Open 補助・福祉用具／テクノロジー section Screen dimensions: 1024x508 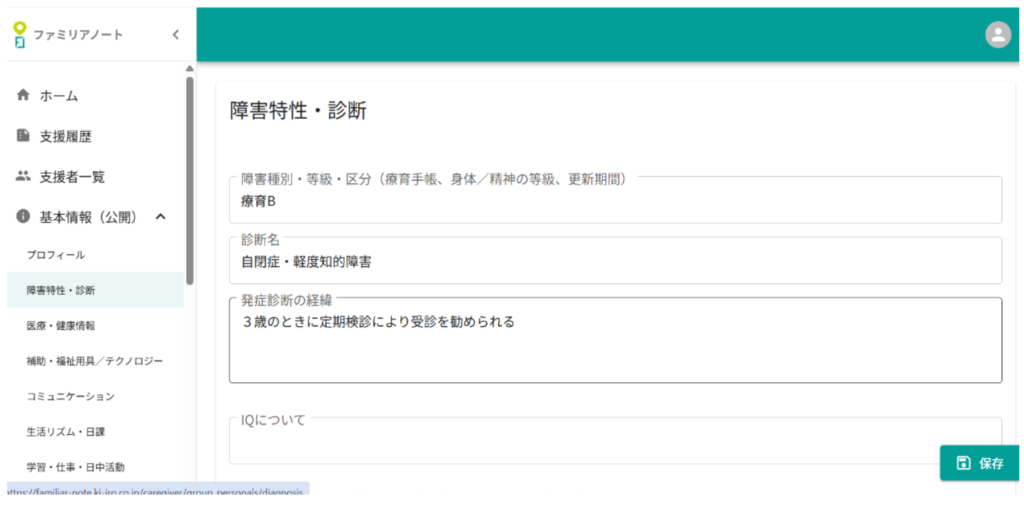point(94,361)
